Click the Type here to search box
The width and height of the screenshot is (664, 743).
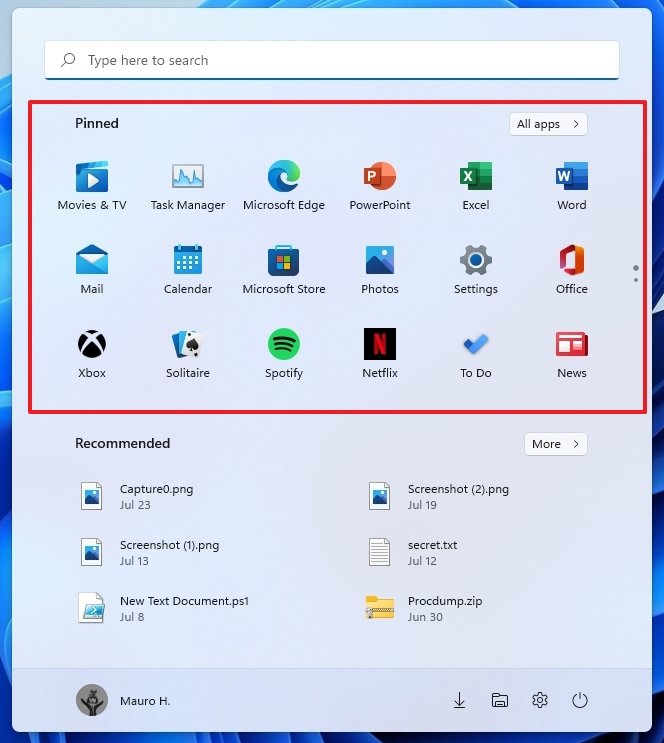coord(332,60)
